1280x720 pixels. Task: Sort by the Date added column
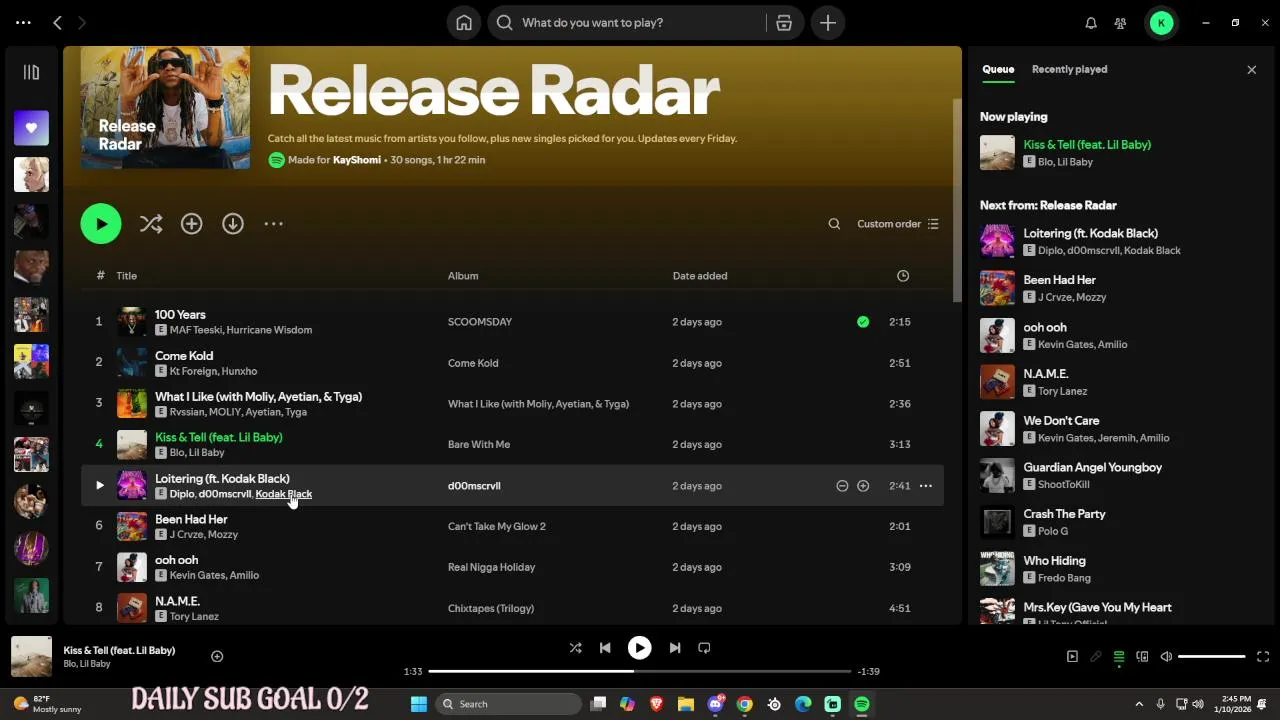pos(700,276)
